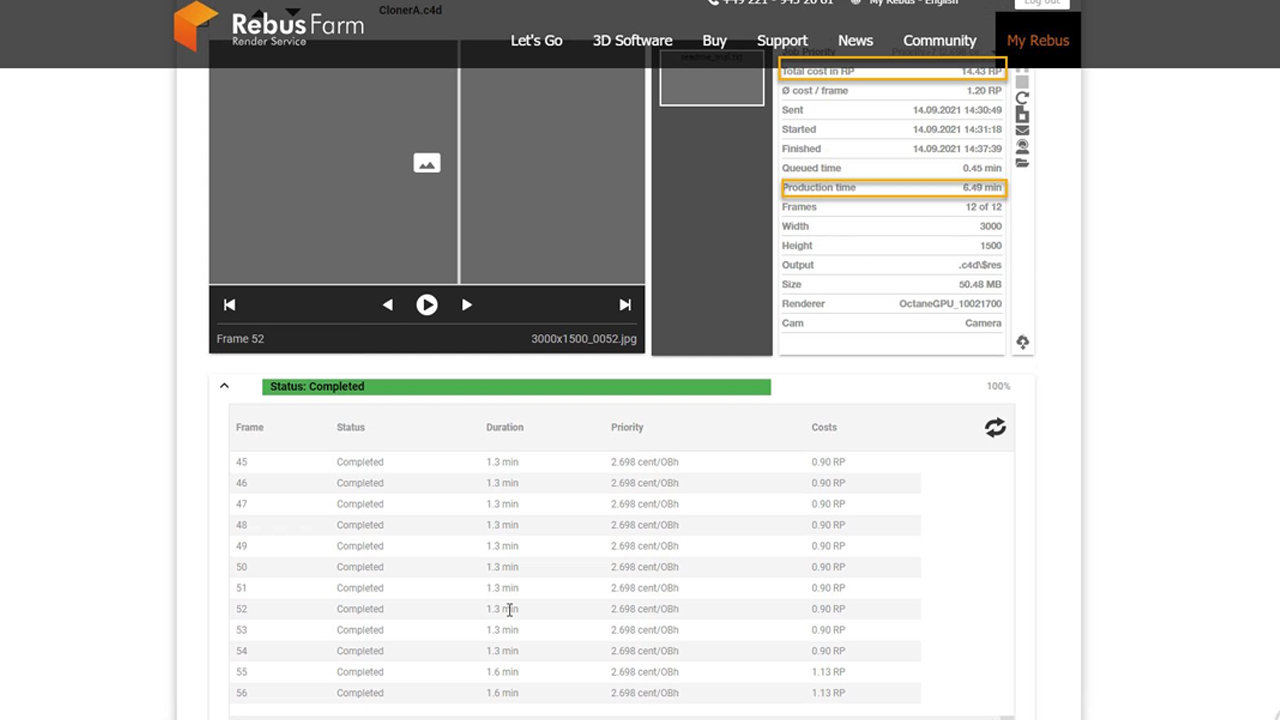1280x720 pixels.
Task: Open the News menu
Action: tap(855, 41)
